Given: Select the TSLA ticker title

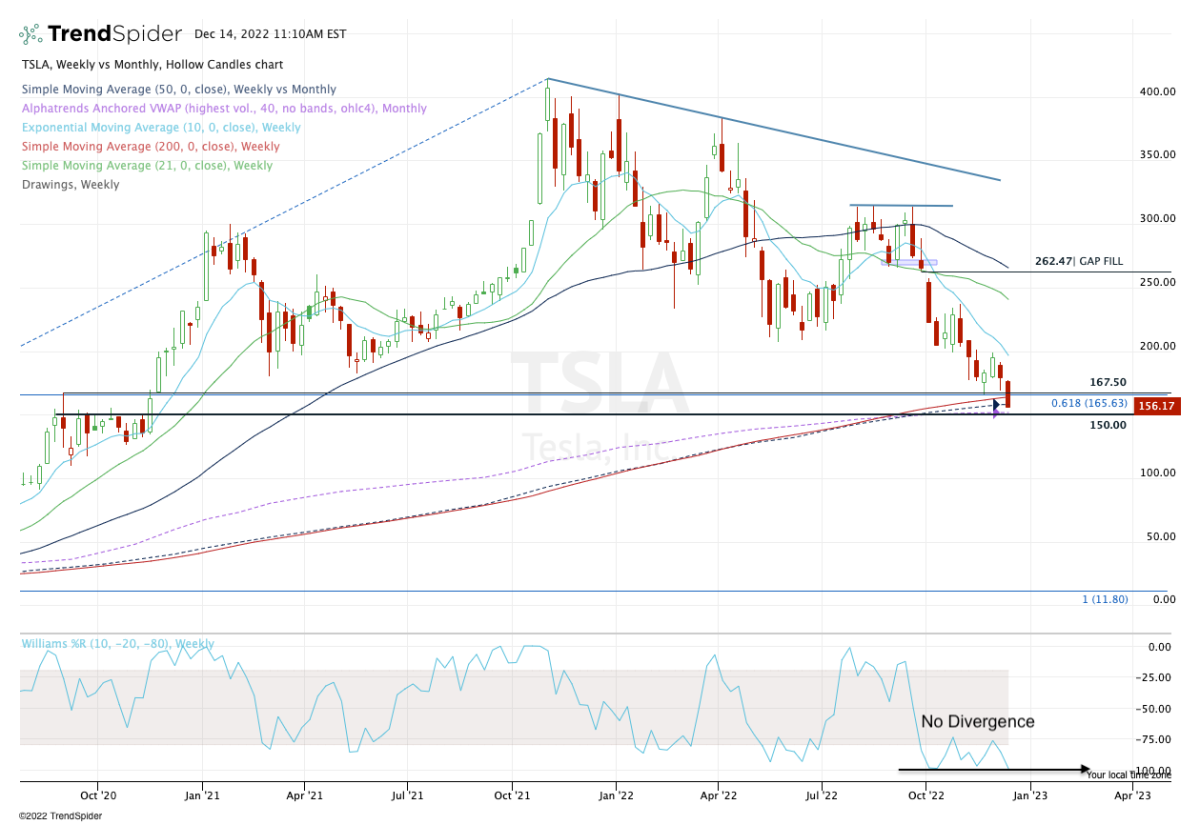Looking at the screenshot, I should point(31,64).
